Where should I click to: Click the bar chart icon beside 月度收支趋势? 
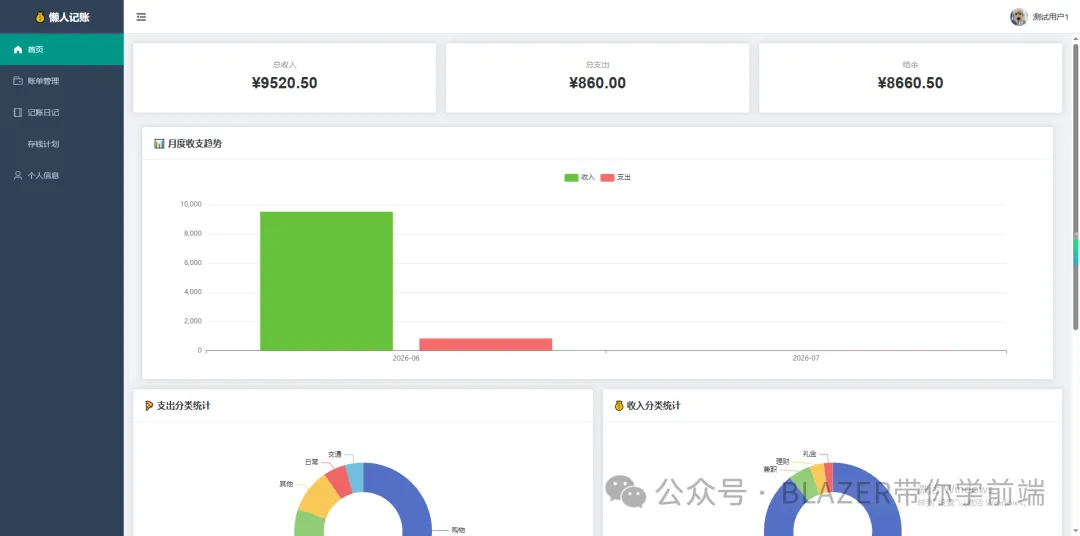click(159, 144)
